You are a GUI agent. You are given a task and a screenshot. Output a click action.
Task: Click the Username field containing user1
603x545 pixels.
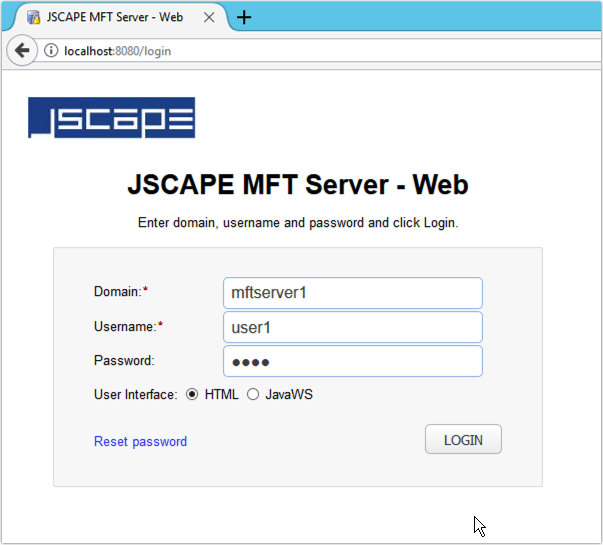[352, 327]
